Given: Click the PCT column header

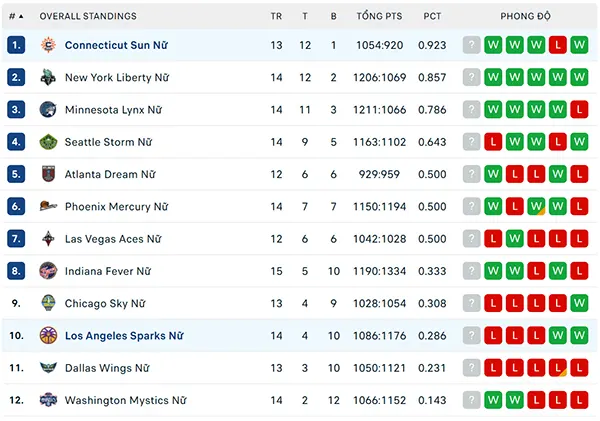Looking at the screenshot, I should point(432,16).
